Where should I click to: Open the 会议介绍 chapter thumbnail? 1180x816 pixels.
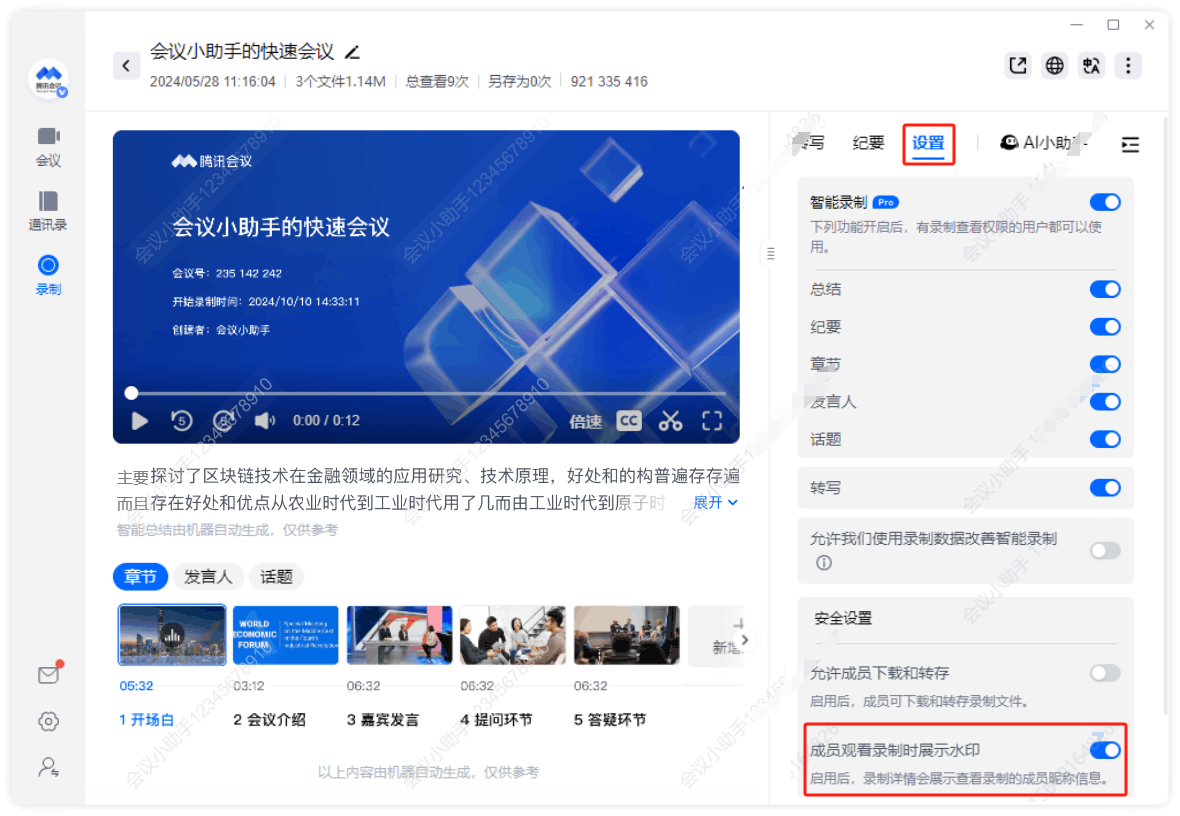point(286,635)
